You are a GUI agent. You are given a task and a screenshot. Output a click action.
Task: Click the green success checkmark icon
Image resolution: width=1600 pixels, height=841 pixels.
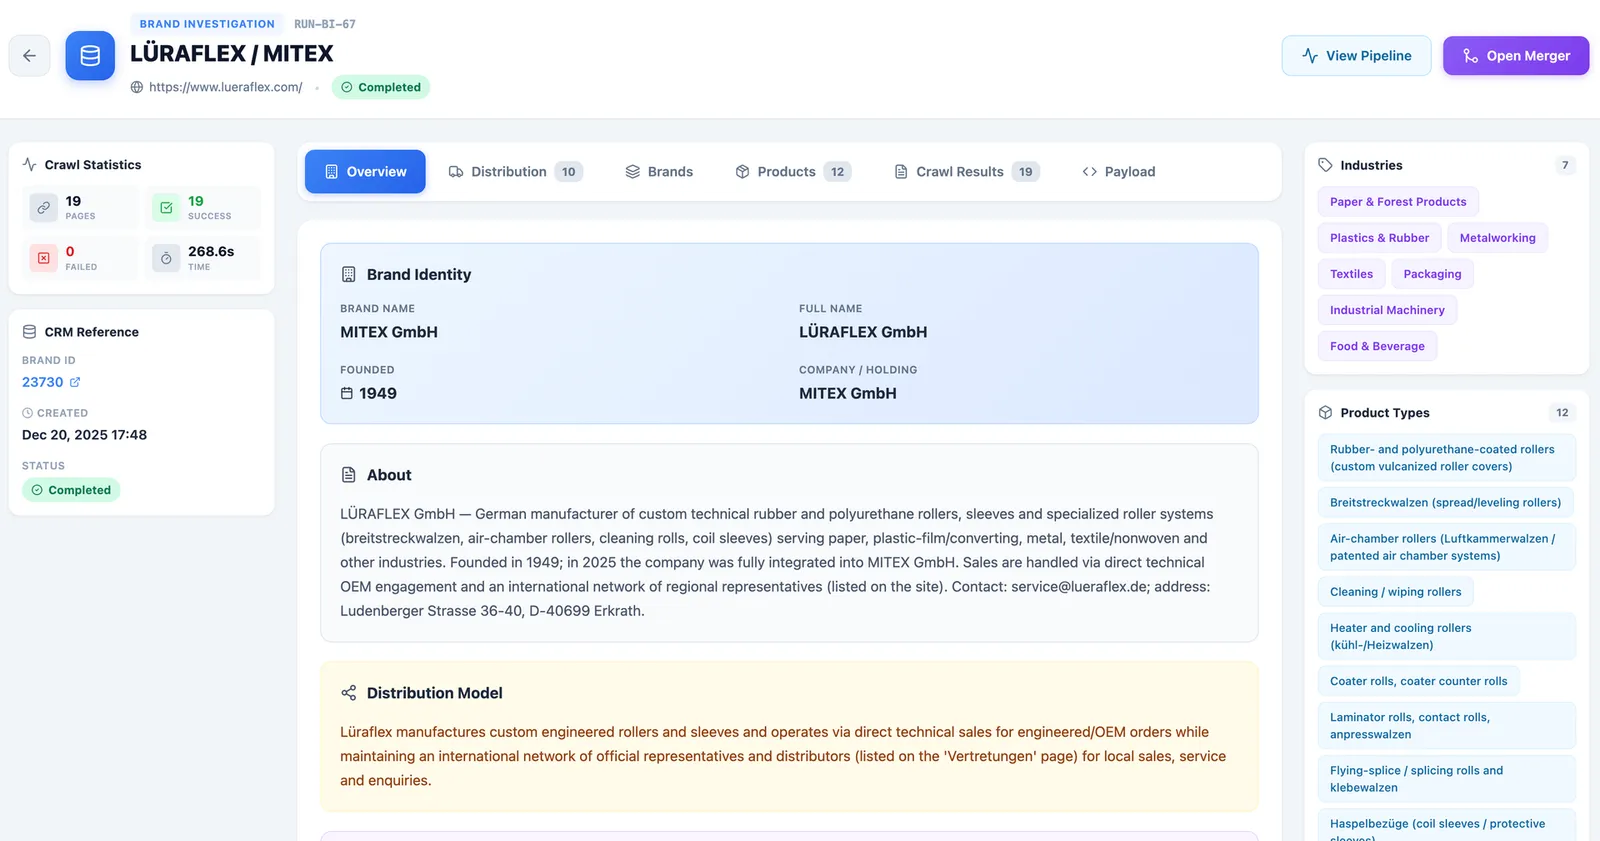(166, 208)
